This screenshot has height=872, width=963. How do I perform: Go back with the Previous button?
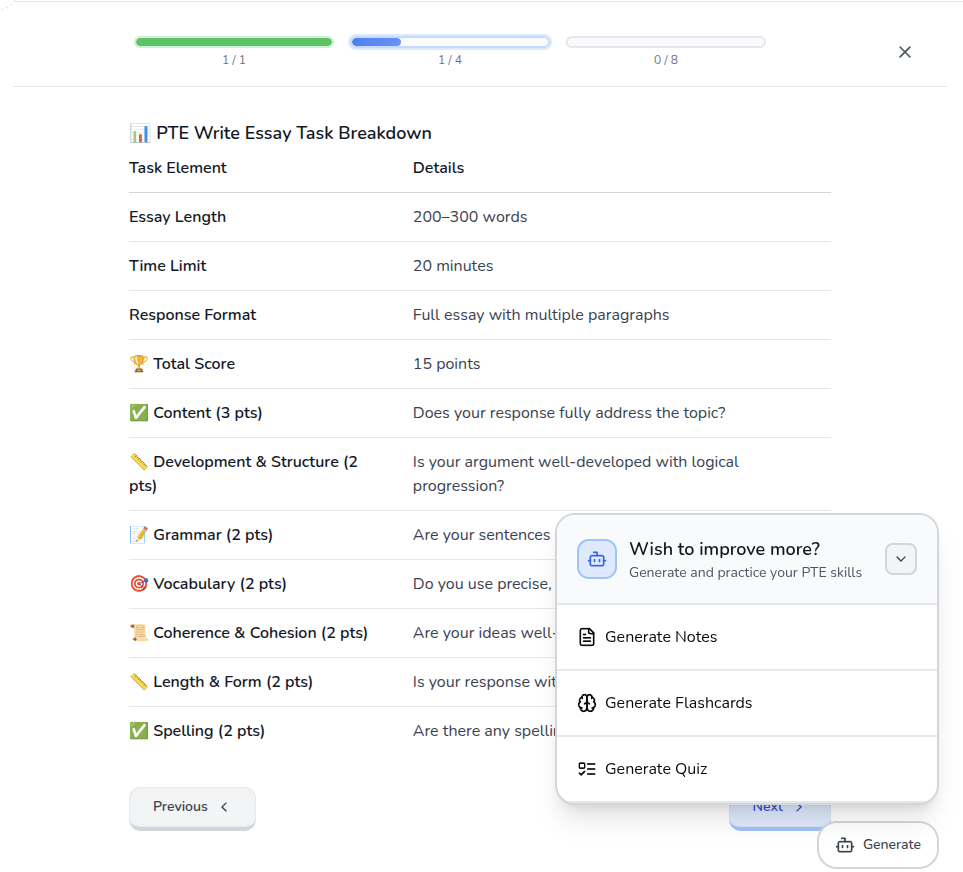pyautogui.click(x=192, y=807)
